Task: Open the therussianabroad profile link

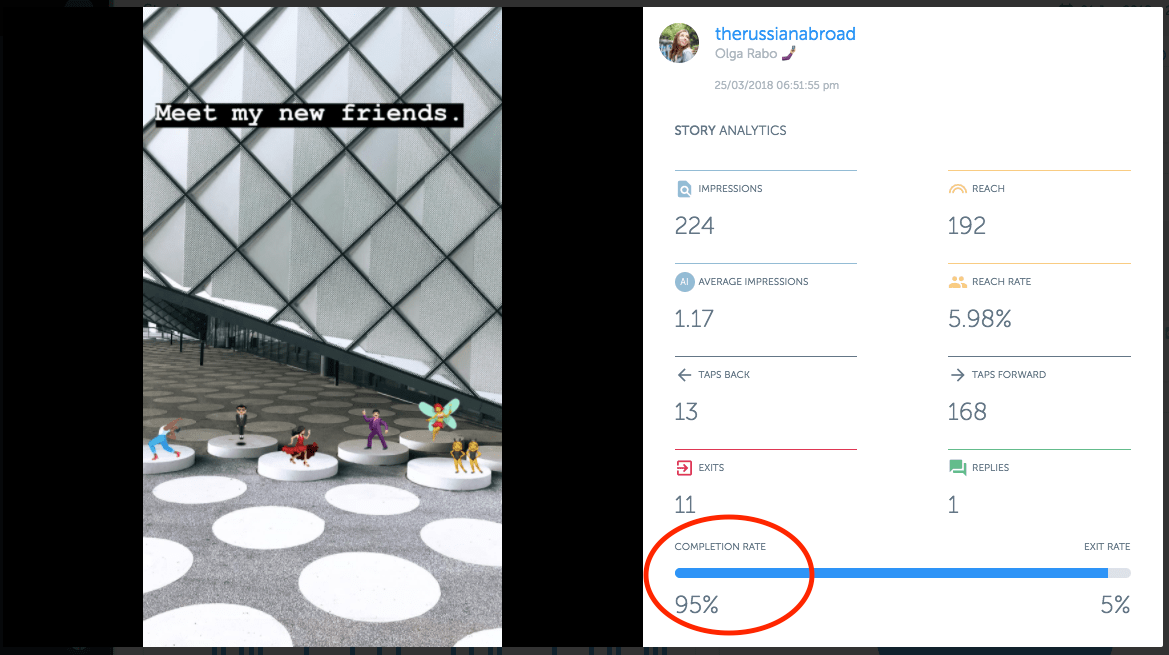Action: 785,34
